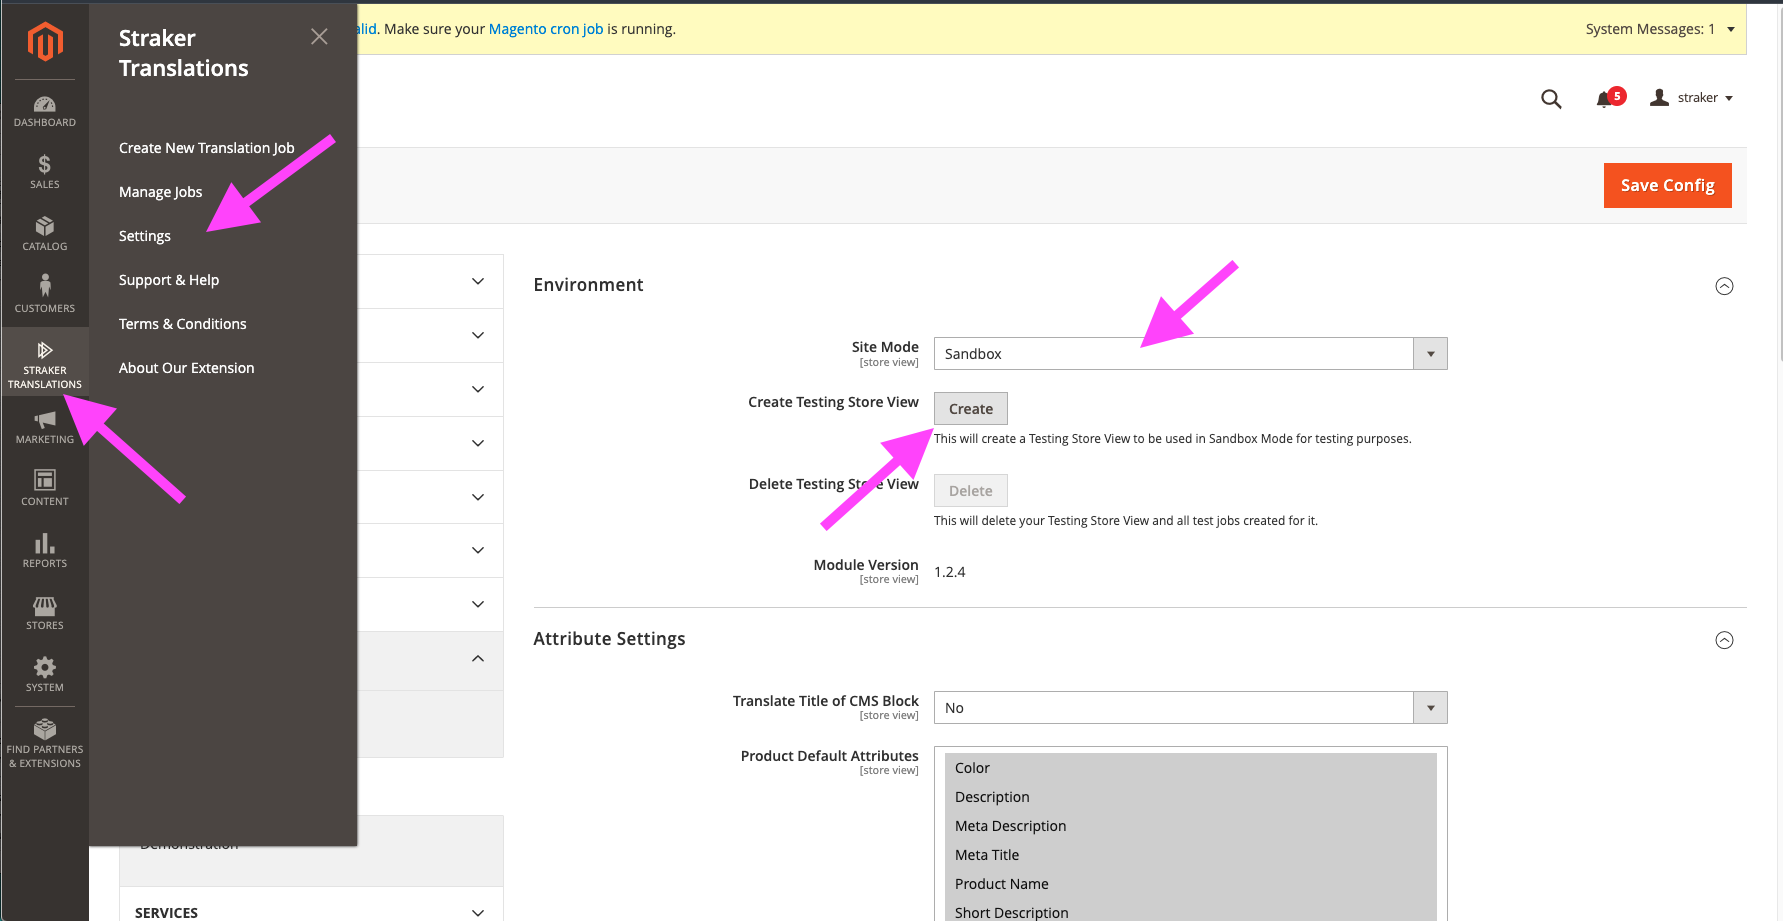The height and width of the screenshot is (921, 1783).
Task: Click the Save Config button
Action: click(x=1667, y=185)
